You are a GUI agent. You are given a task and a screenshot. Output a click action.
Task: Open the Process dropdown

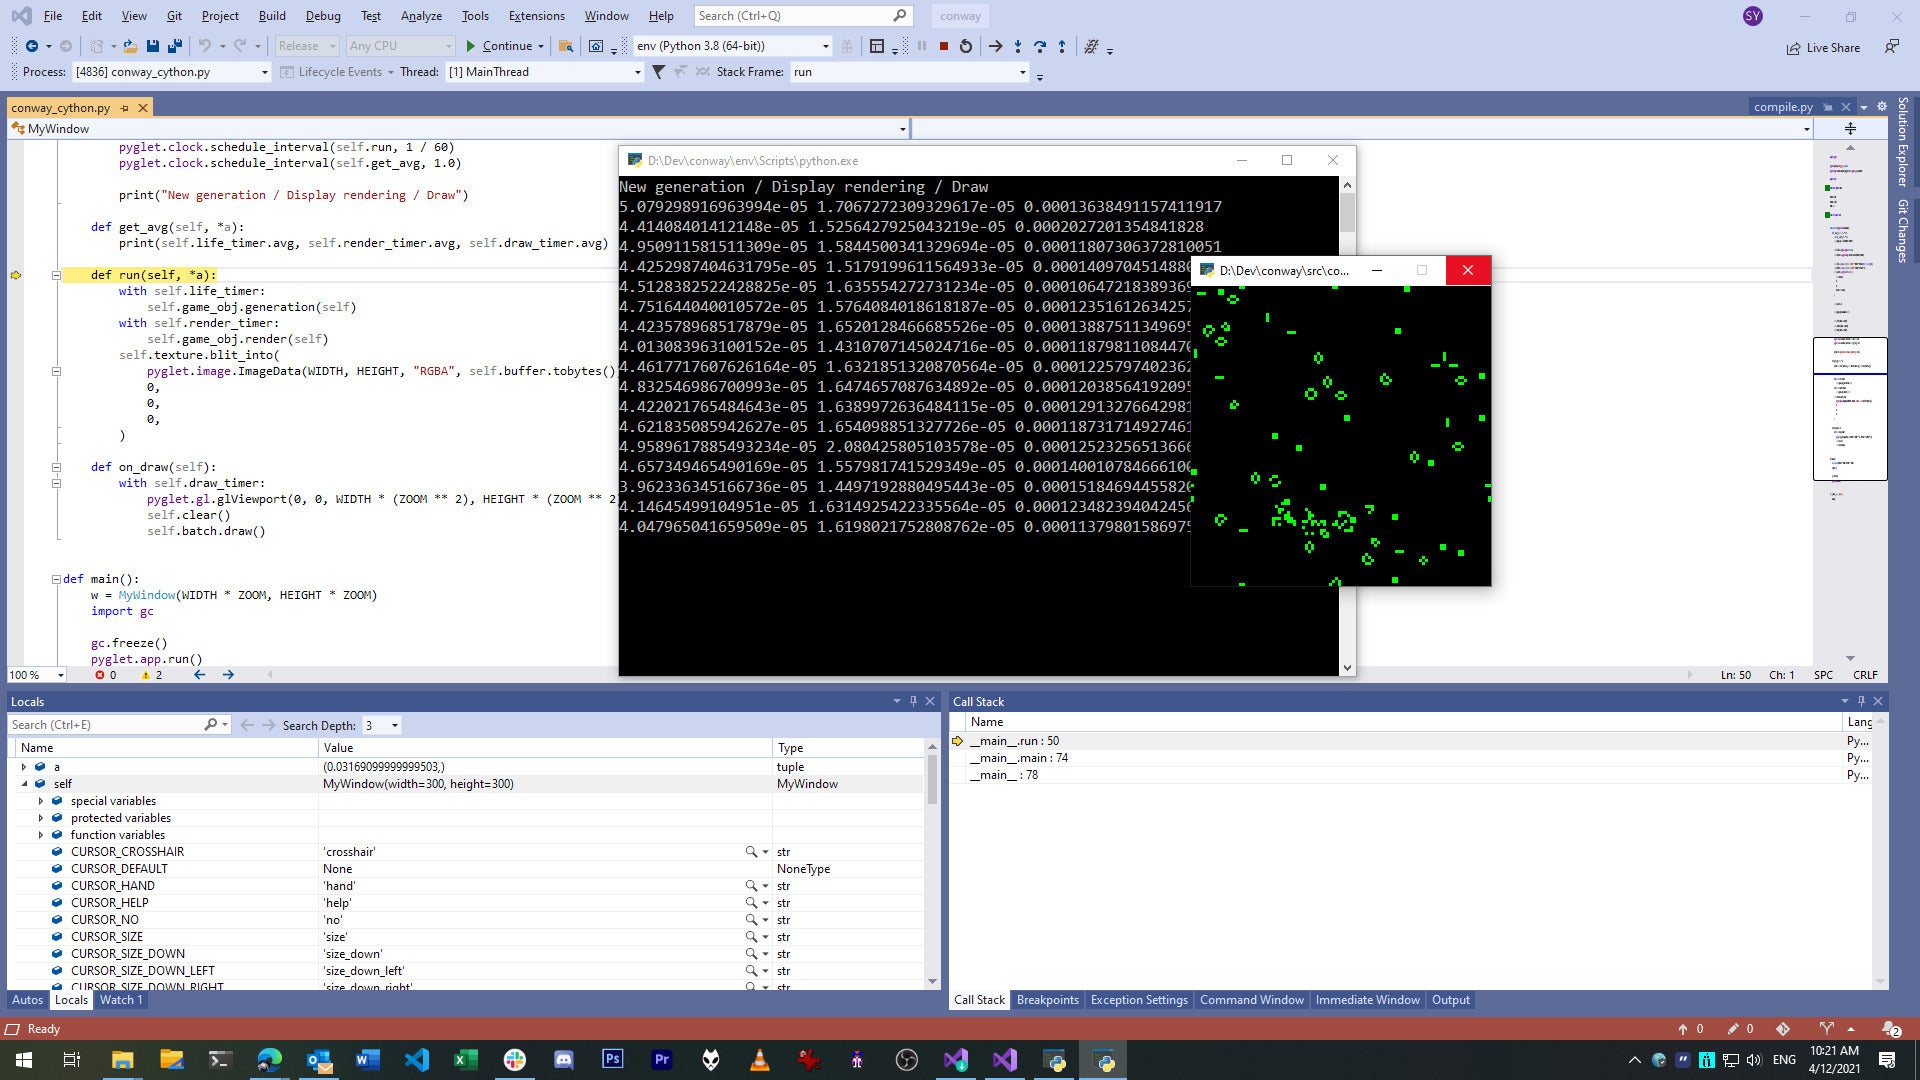pos(264,72)
